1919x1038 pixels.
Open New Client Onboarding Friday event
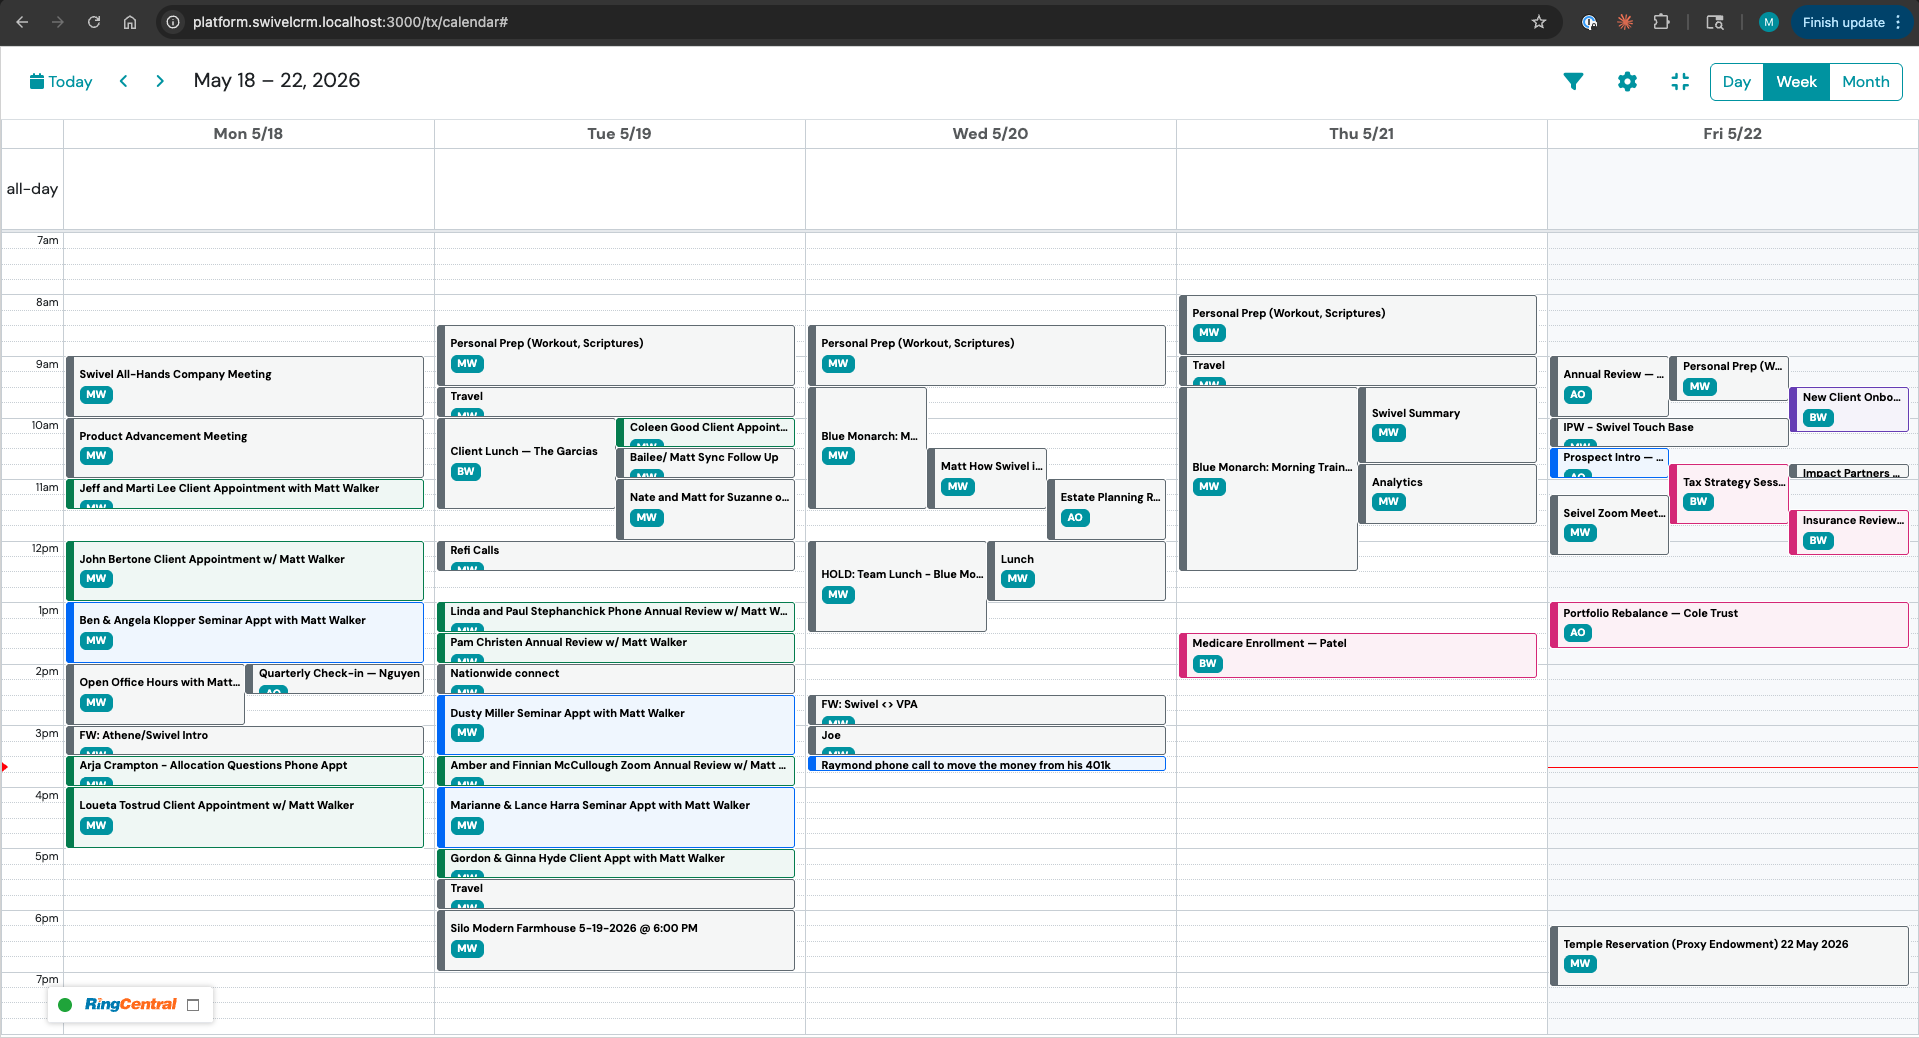(x=1849, y=409)
